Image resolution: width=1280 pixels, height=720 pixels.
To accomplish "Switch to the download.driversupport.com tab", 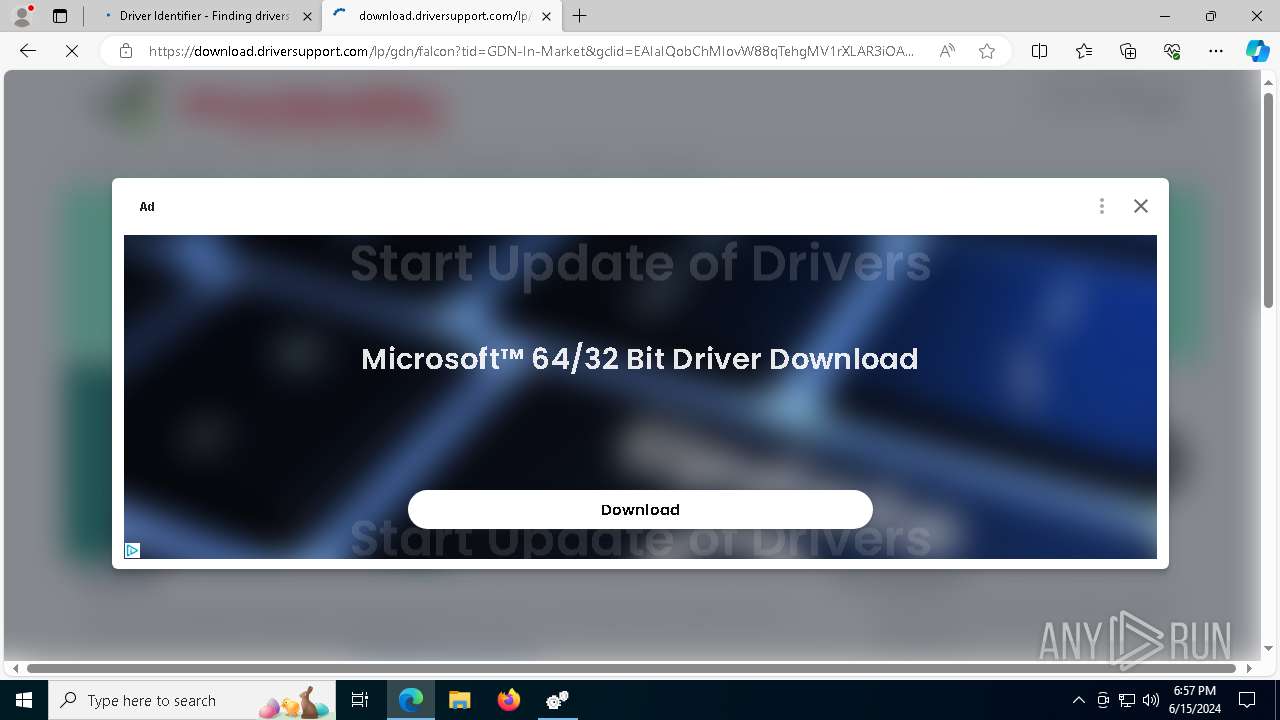I will coord(443,16).
